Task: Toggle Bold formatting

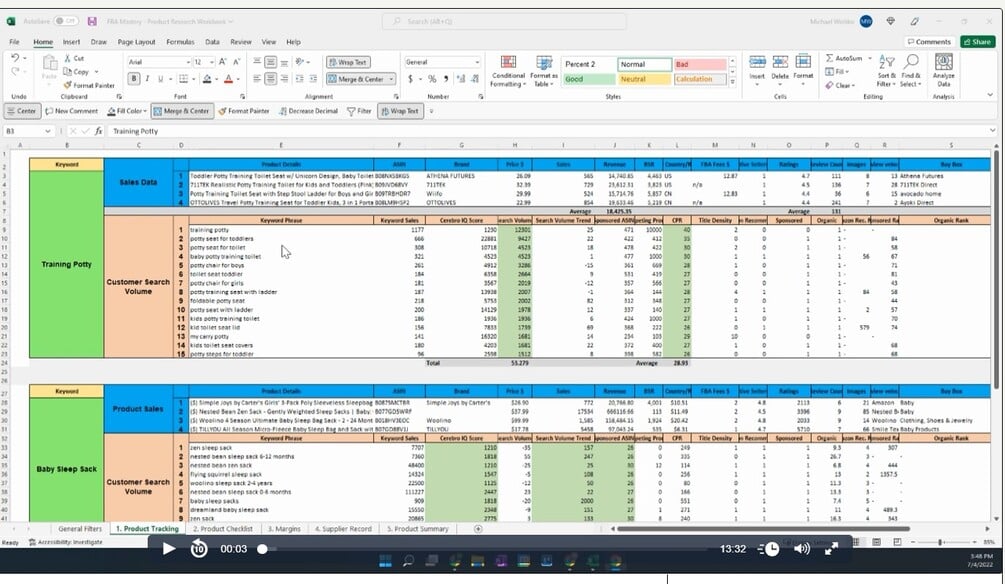Action: [x=134, y=79]
